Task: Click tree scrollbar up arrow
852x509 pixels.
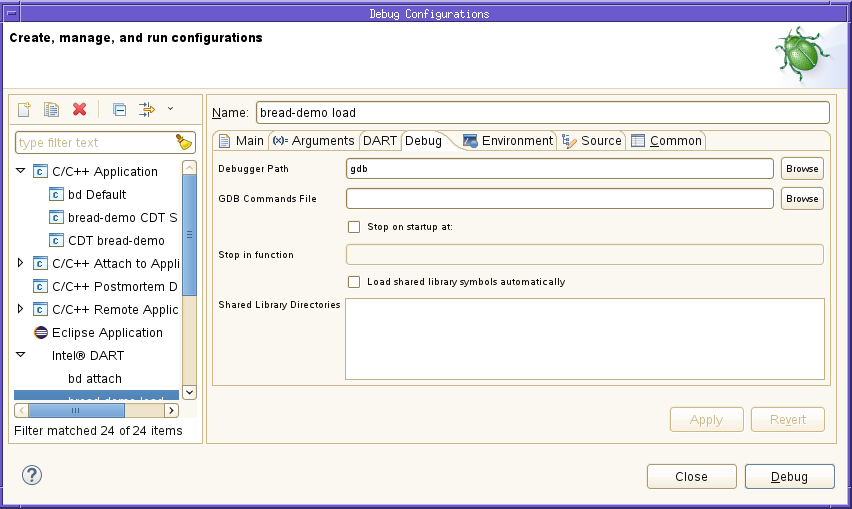Action: (x=189, y=167)
